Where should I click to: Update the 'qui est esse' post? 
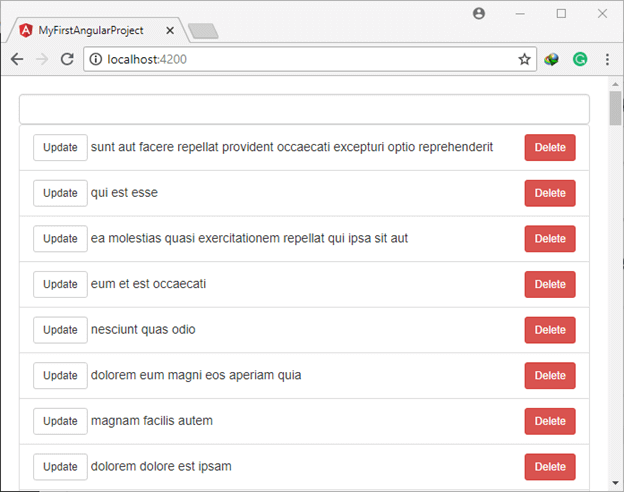(x=60, y=193)
